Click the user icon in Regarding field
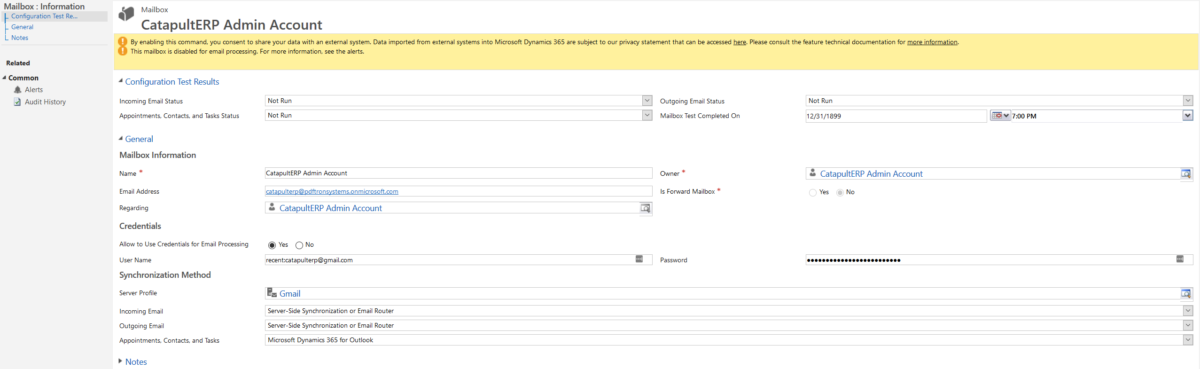 (x=272, y=208)
